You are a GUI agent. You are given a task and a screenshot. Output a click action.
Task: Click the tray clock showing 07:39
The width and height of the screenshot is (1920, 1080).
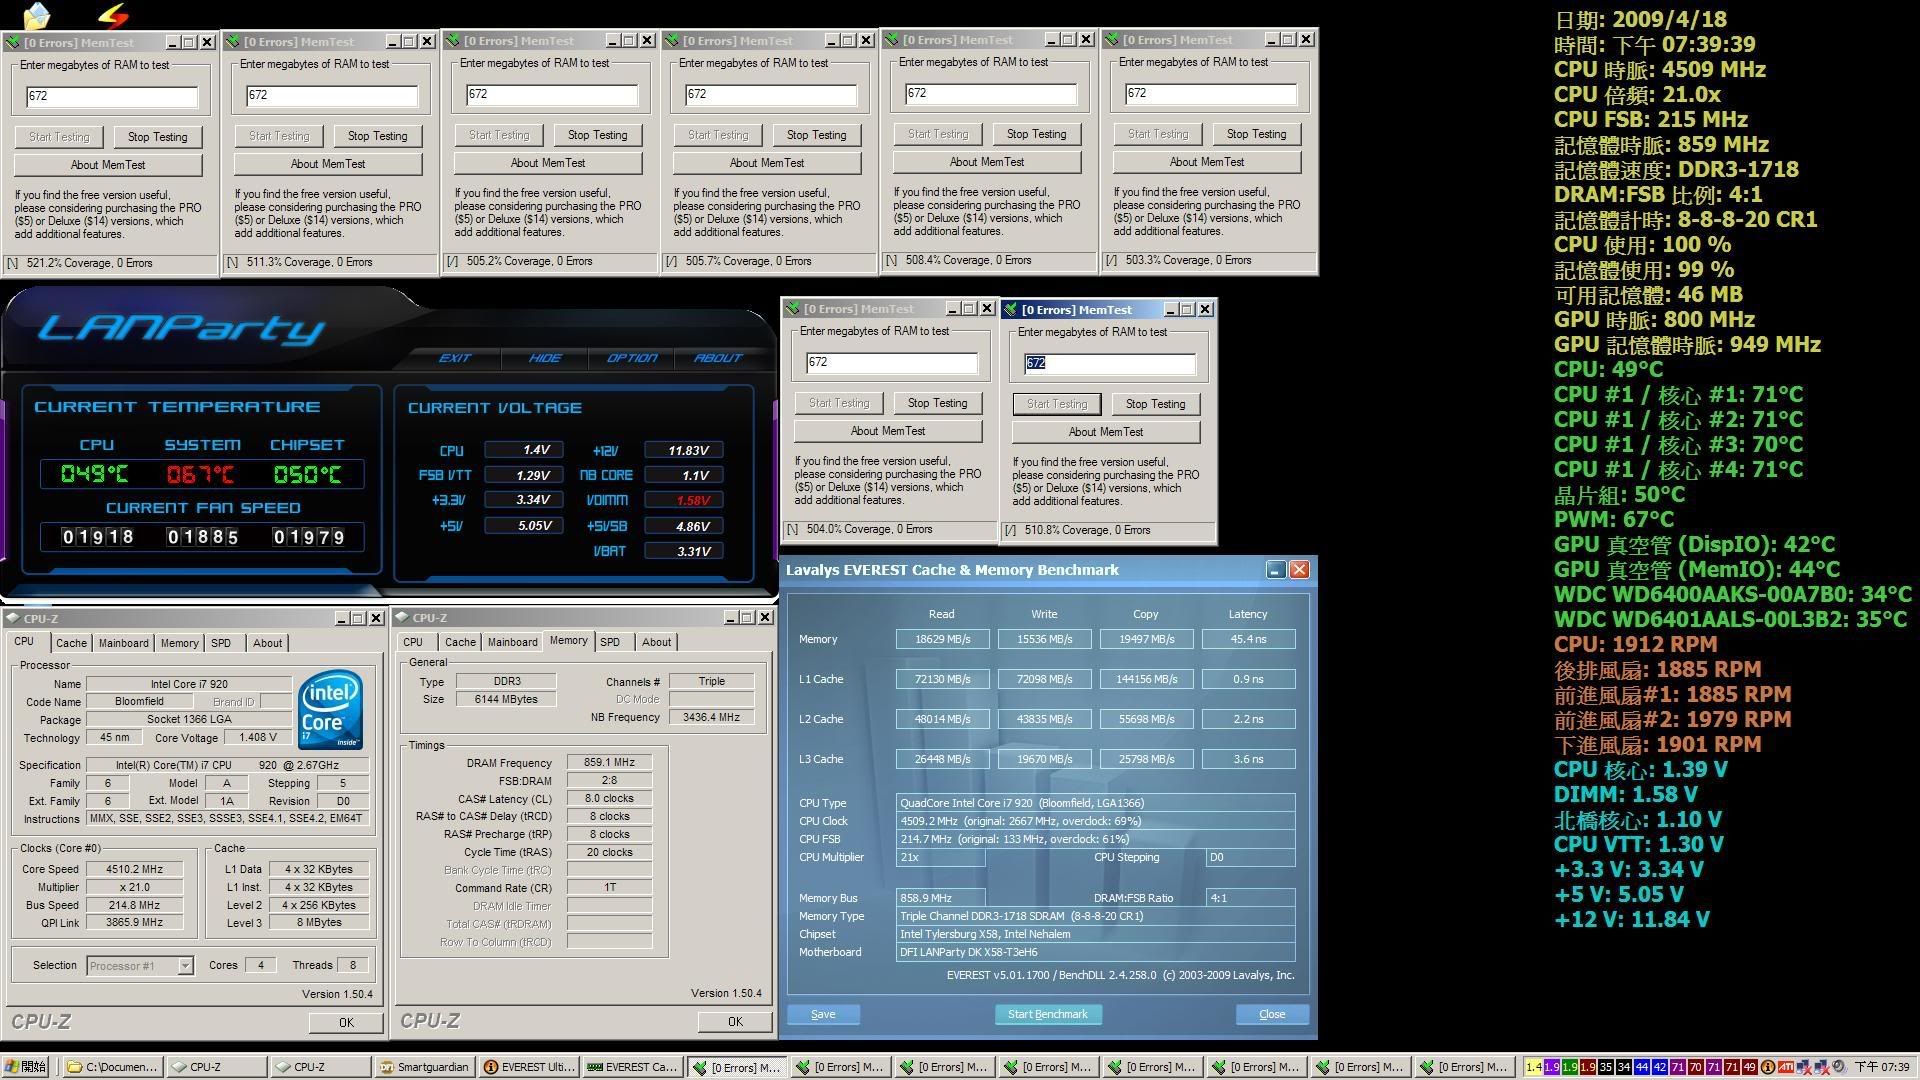point(1881,1067)
